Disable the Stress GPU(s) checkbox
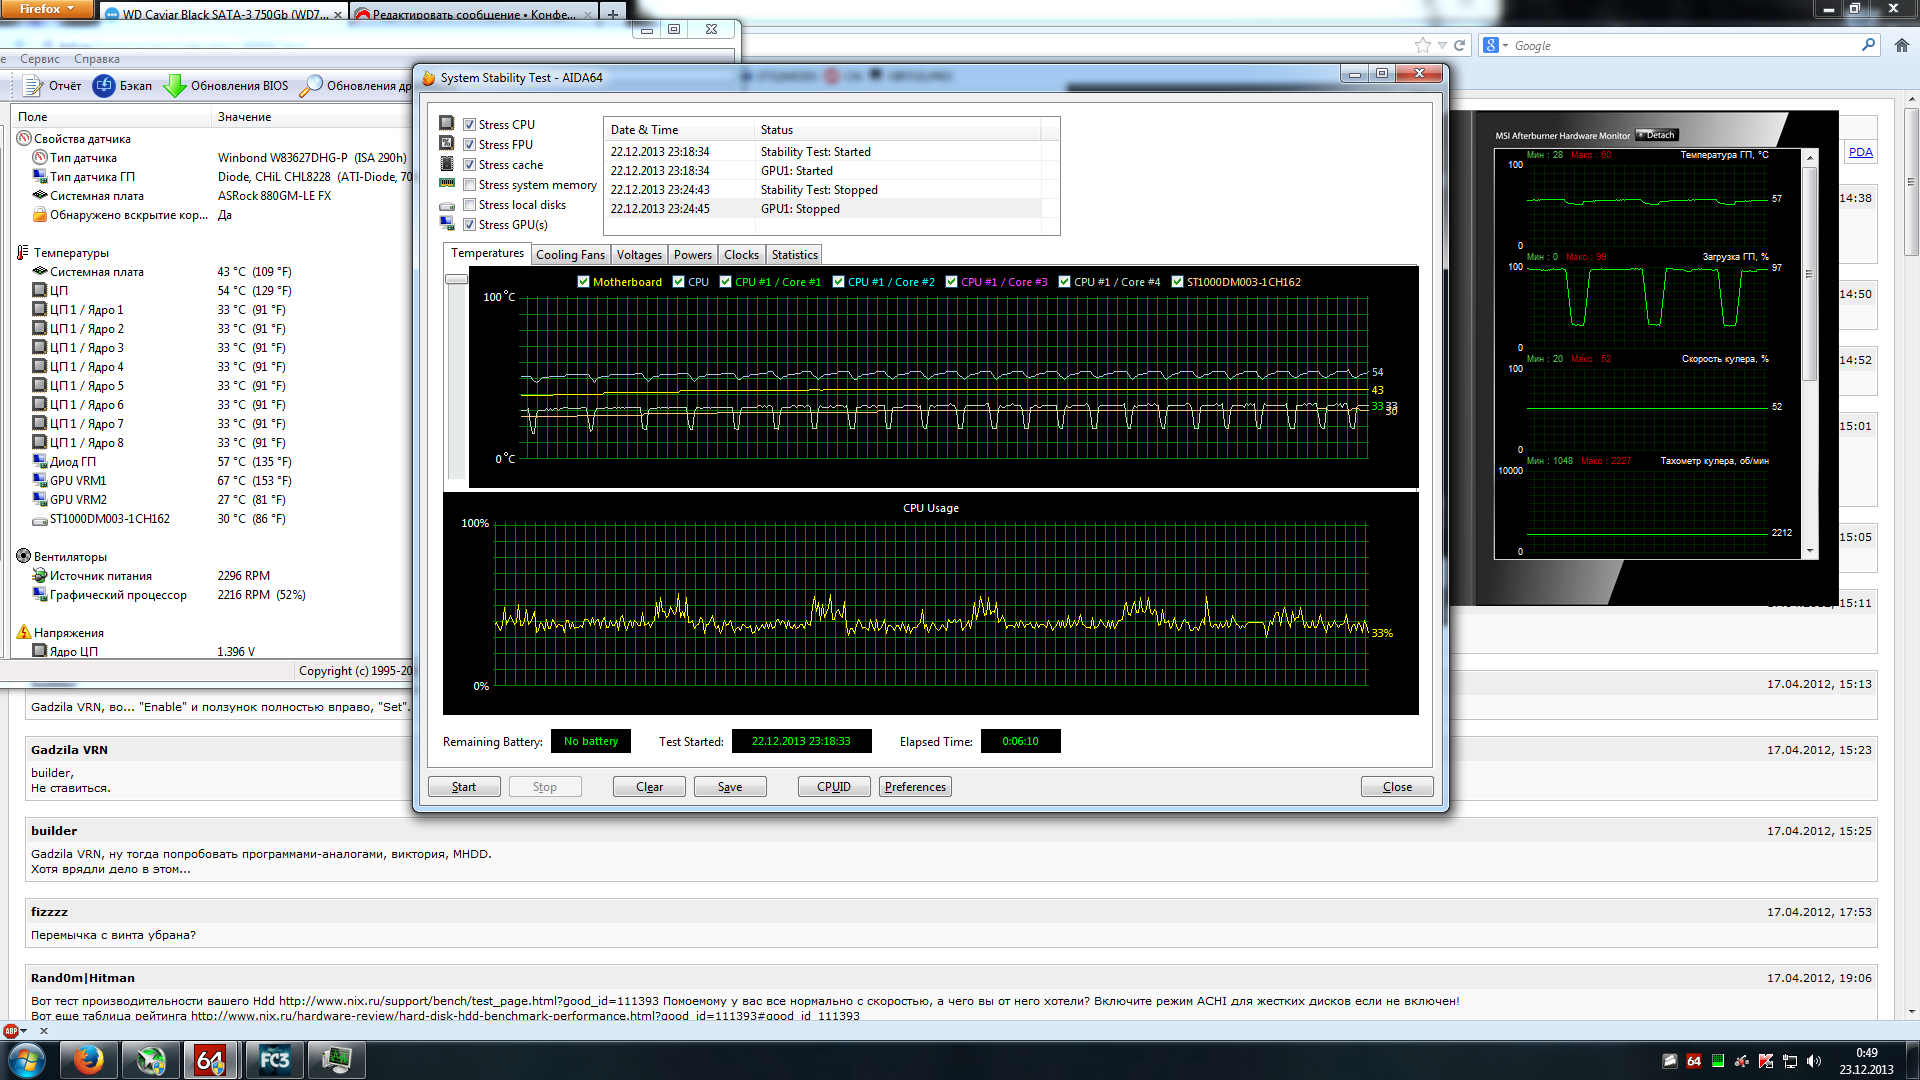The image size is (1920, 1080). click(469, 225)
